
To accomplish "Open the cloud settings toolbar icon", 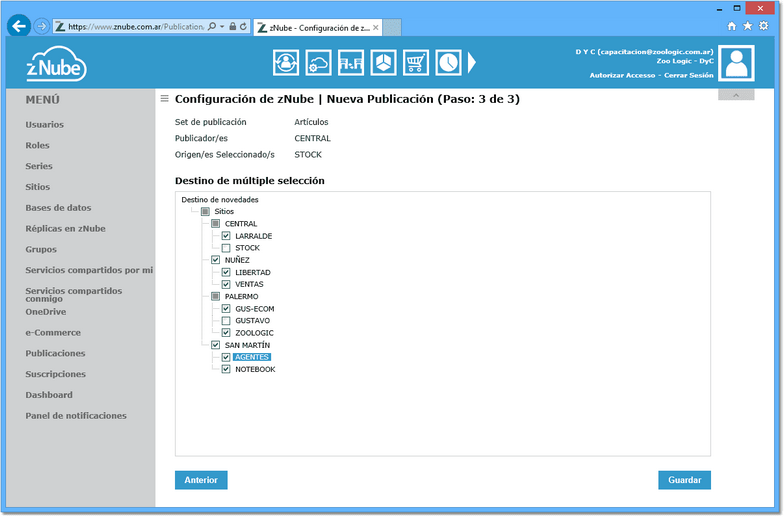I will [x=318, y=63].
